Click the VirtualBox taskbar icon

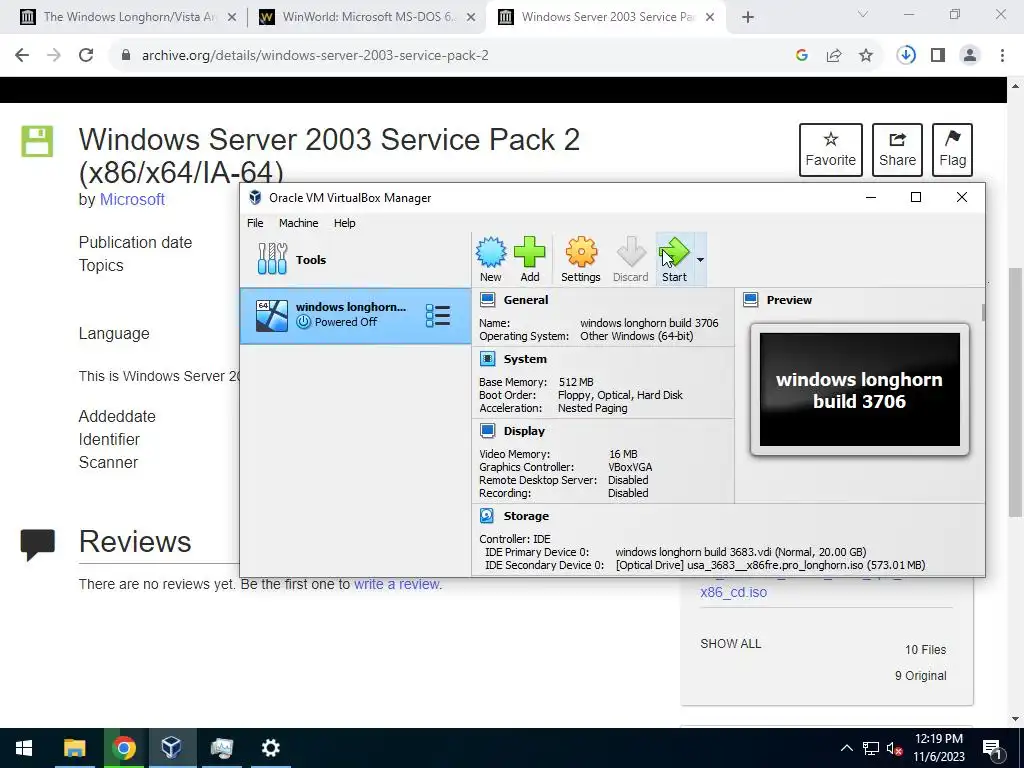[172, 748]
